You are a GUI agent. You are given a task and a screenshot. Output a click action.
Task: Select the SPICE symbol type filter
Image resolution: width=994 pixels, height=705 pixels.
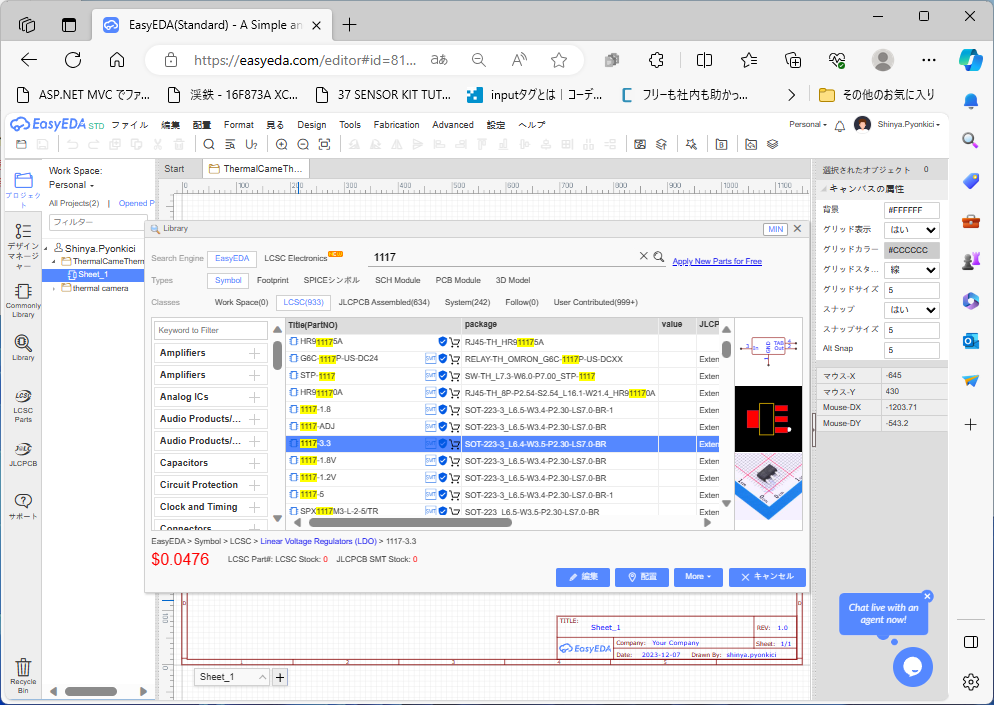coord(332,280)
